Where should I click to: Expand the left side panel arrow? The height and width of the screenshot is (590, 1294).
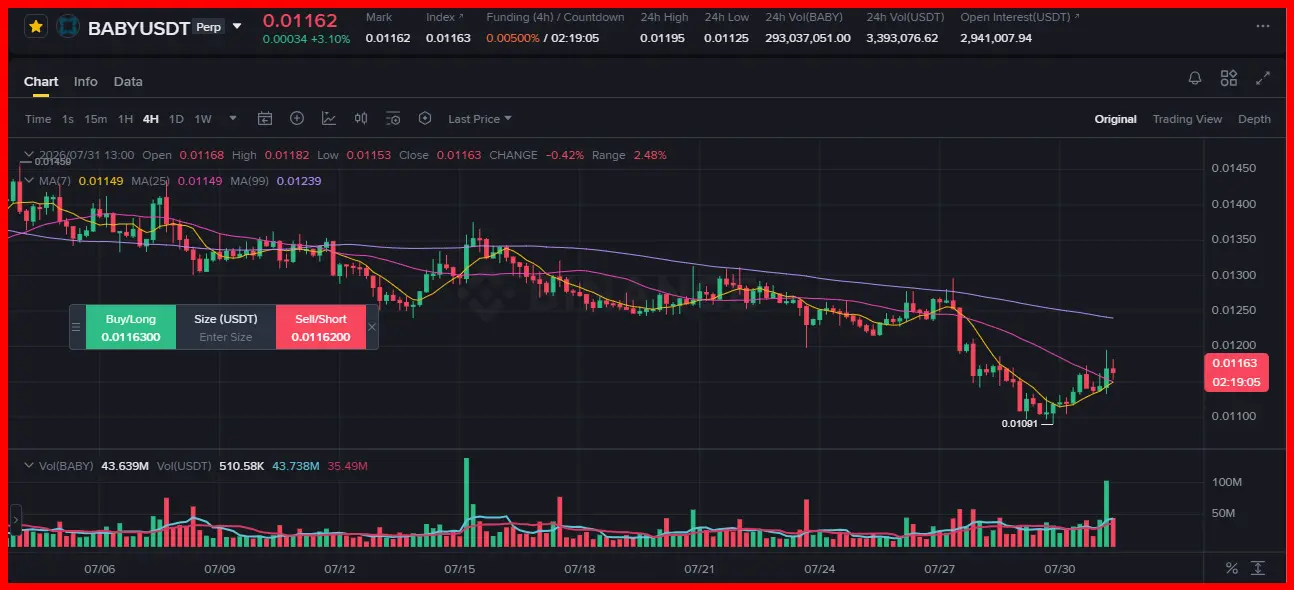(15, 521)
